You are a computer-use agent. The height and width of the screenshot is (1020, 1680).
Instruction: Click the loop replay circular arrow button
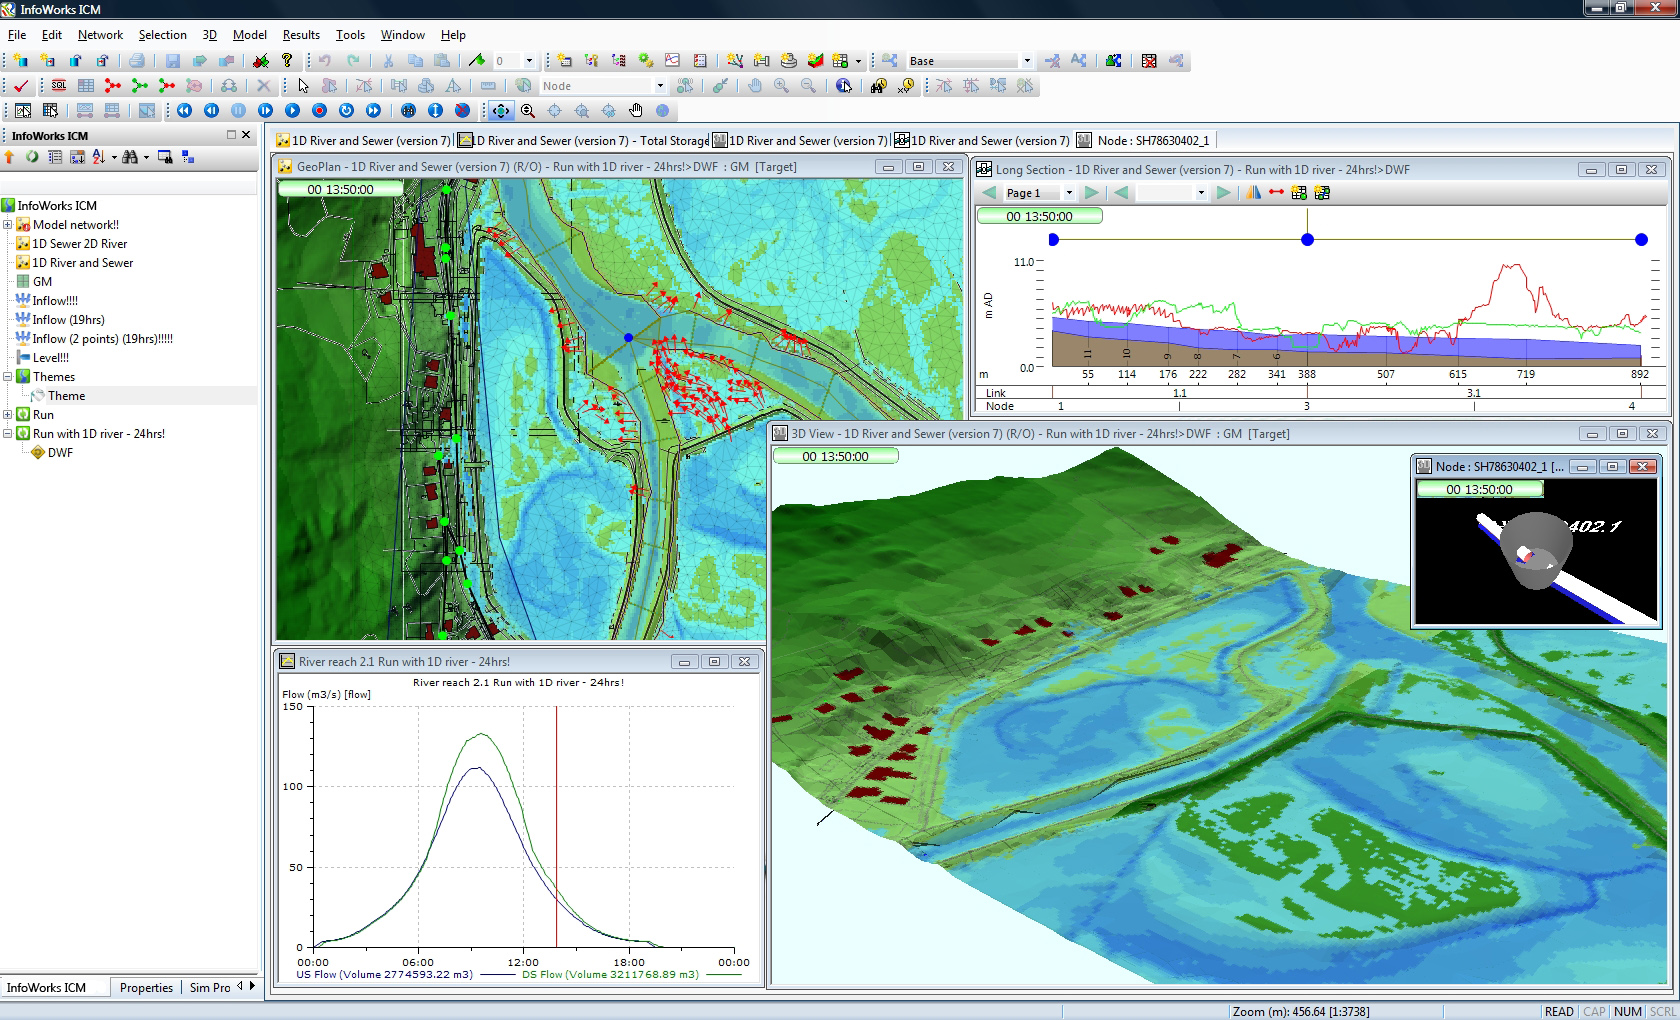click(346, 111)
